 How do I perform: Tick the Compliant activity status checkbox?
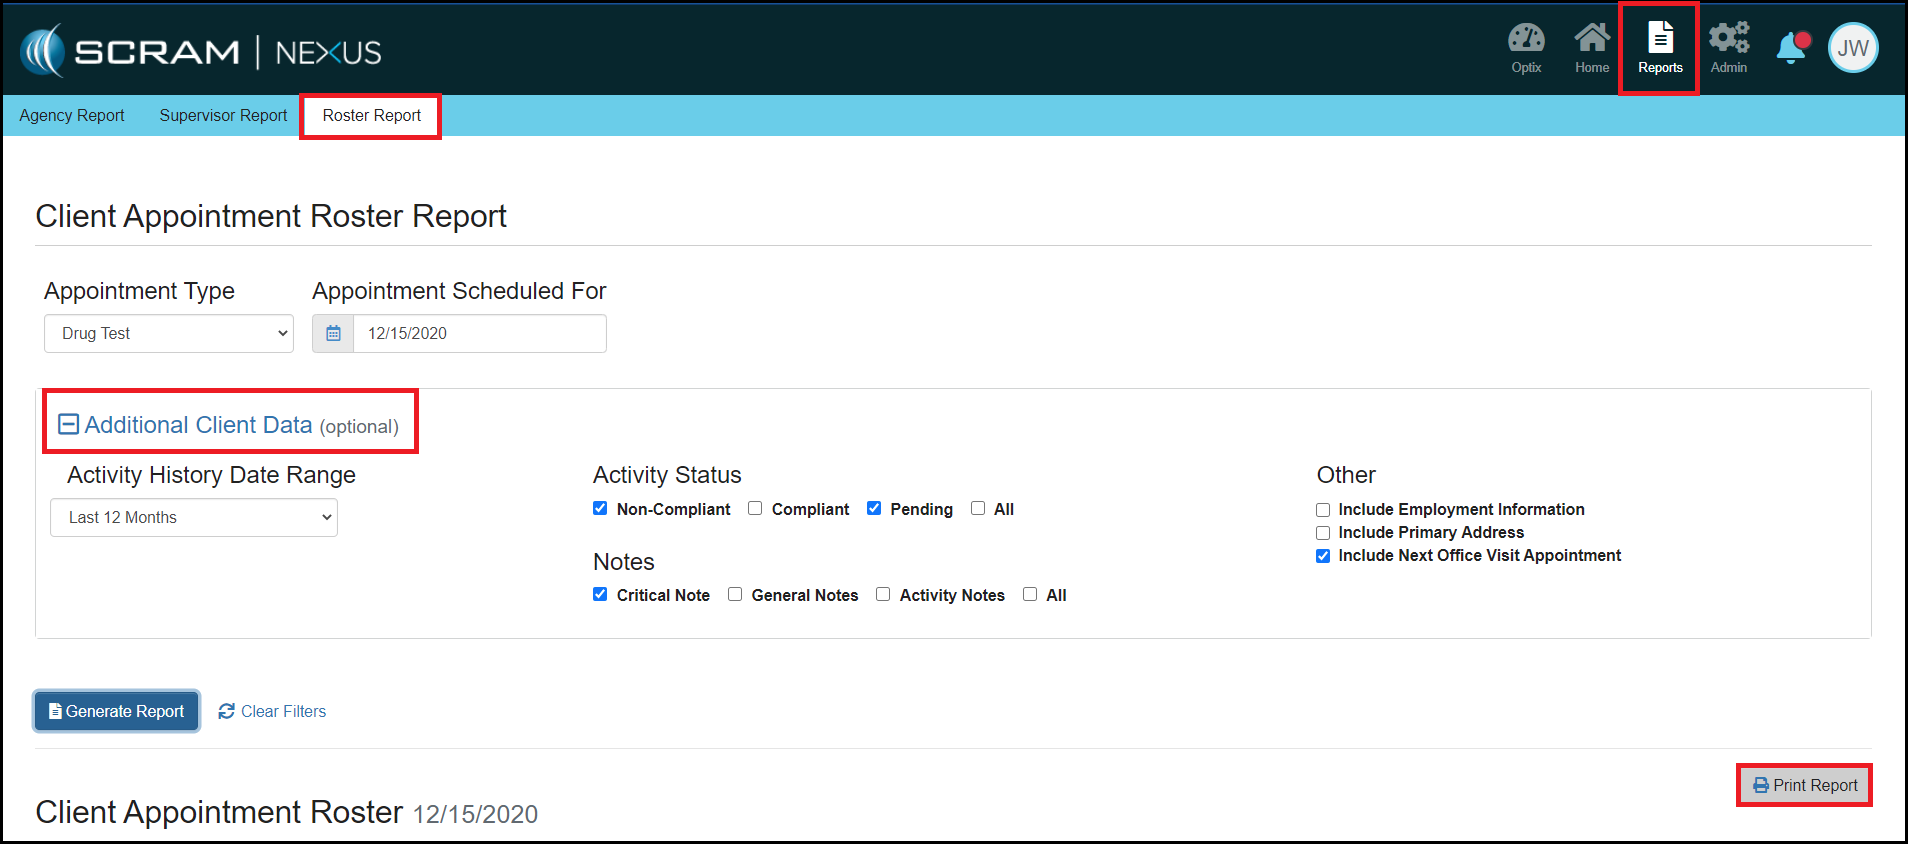(x=755, y=508)
